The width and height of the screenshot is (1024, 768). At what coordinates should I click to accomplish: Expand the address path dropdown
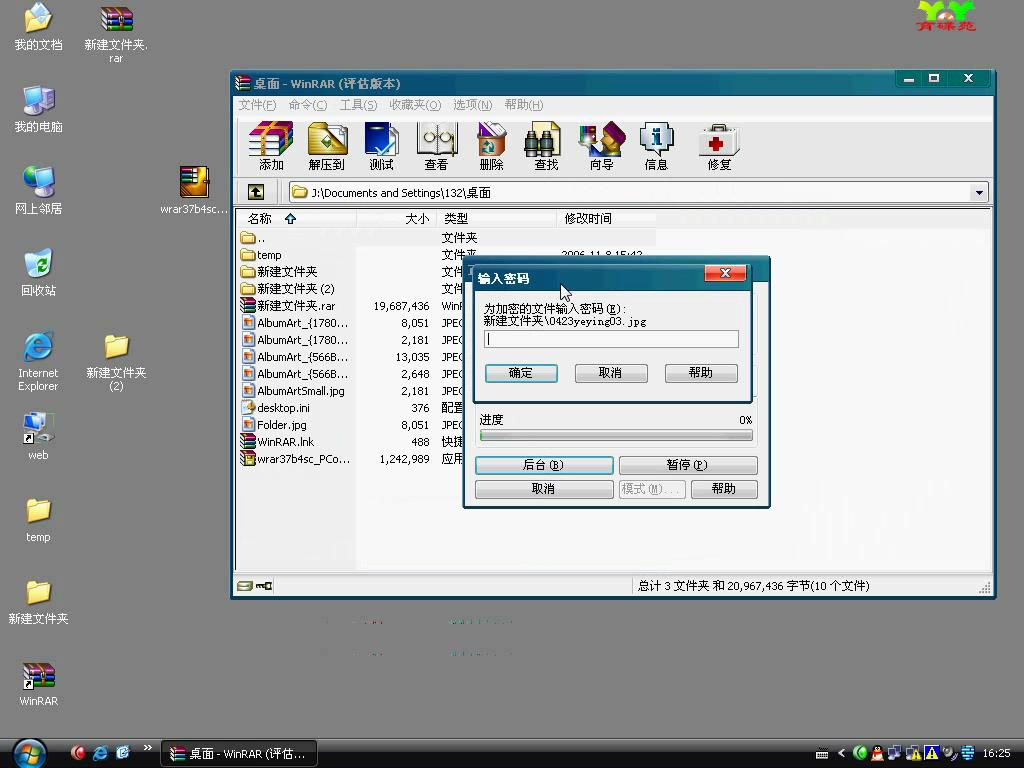coord(978,193)
